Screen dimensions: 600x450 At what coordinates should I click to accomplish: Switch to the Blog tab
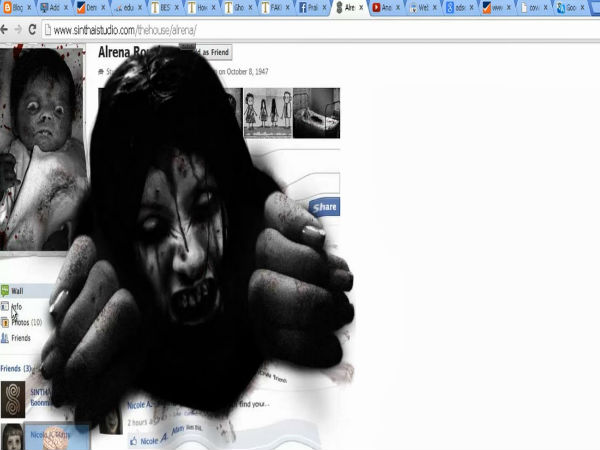pos(18,7)
